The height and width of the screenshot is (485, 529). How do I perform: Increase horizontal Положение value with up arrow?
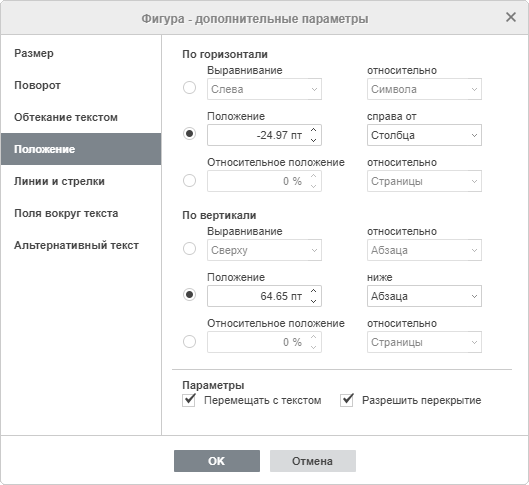point(313,130)
